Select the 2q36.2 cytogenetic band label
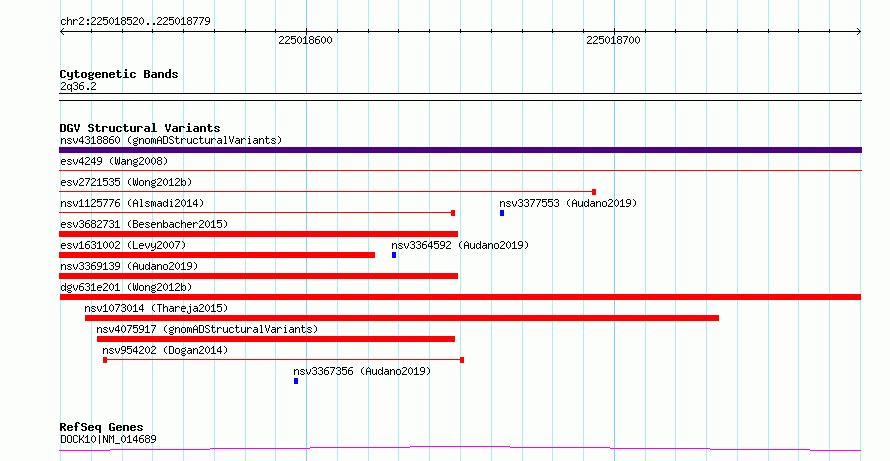The height and width of the screenshot is (461, 890). coord(78,86)
